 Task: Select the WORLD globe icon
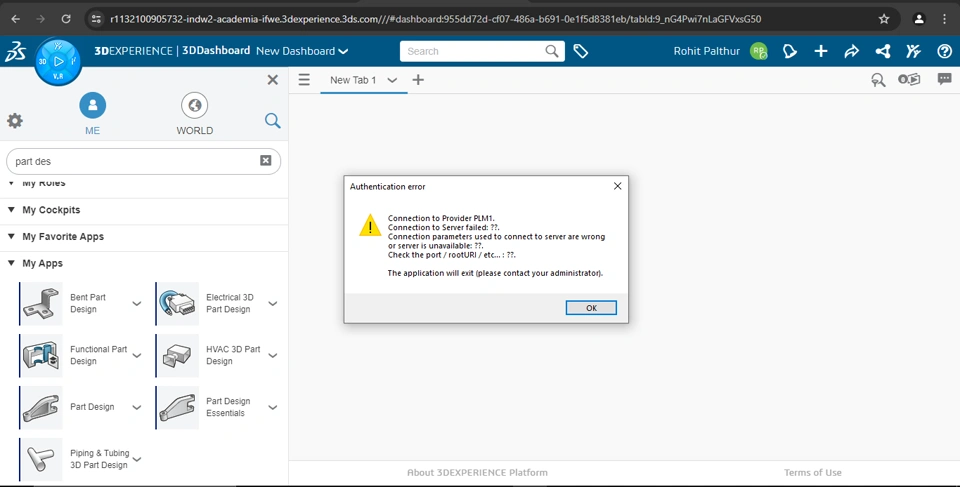(195, 105)
